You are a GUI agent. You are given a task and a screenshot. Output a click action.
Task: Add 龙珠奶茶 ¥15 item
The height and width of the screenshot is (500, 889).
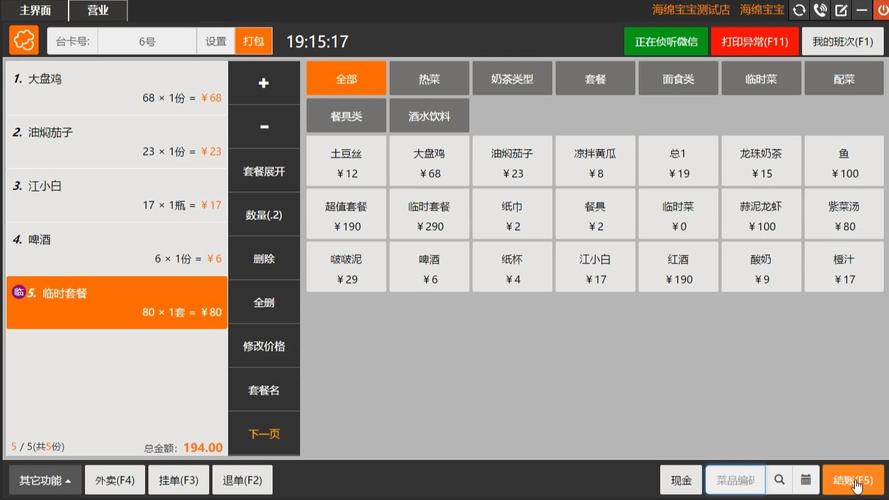pyautogui.click(x=761, y=162)
